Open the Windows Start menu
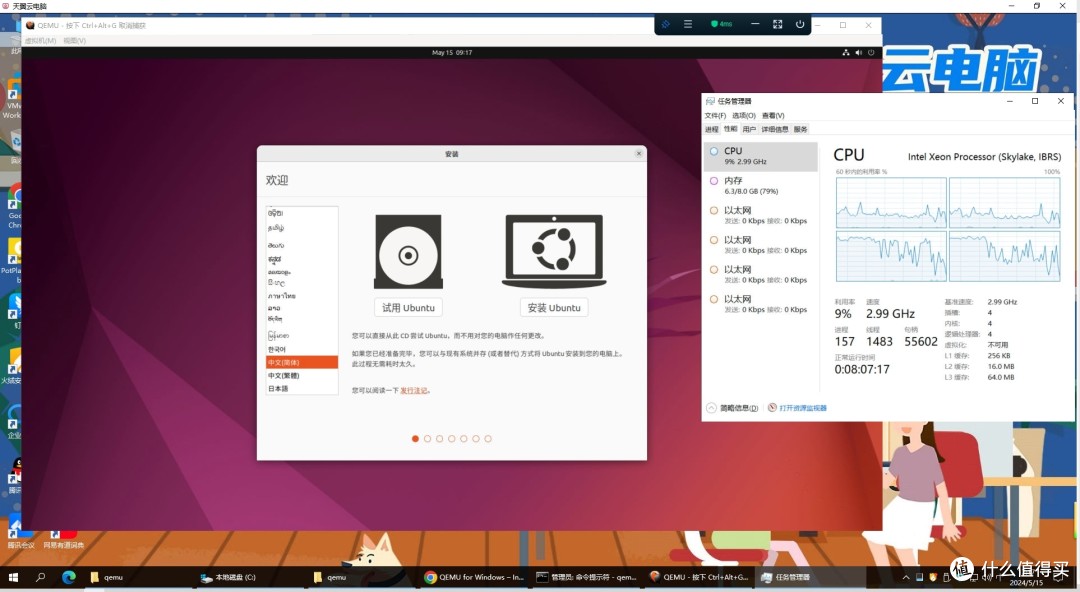 click(x=12, y=578)
